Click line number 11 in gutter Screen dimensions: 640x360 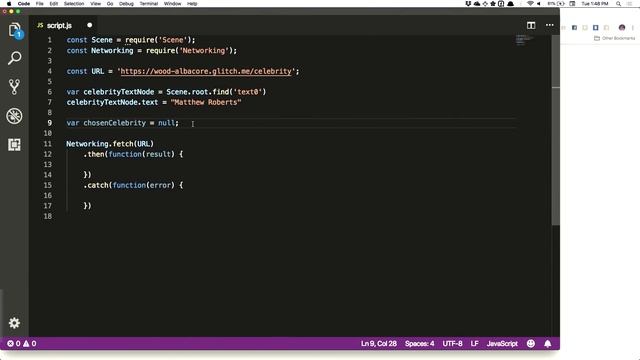click(x=48, y=144)
